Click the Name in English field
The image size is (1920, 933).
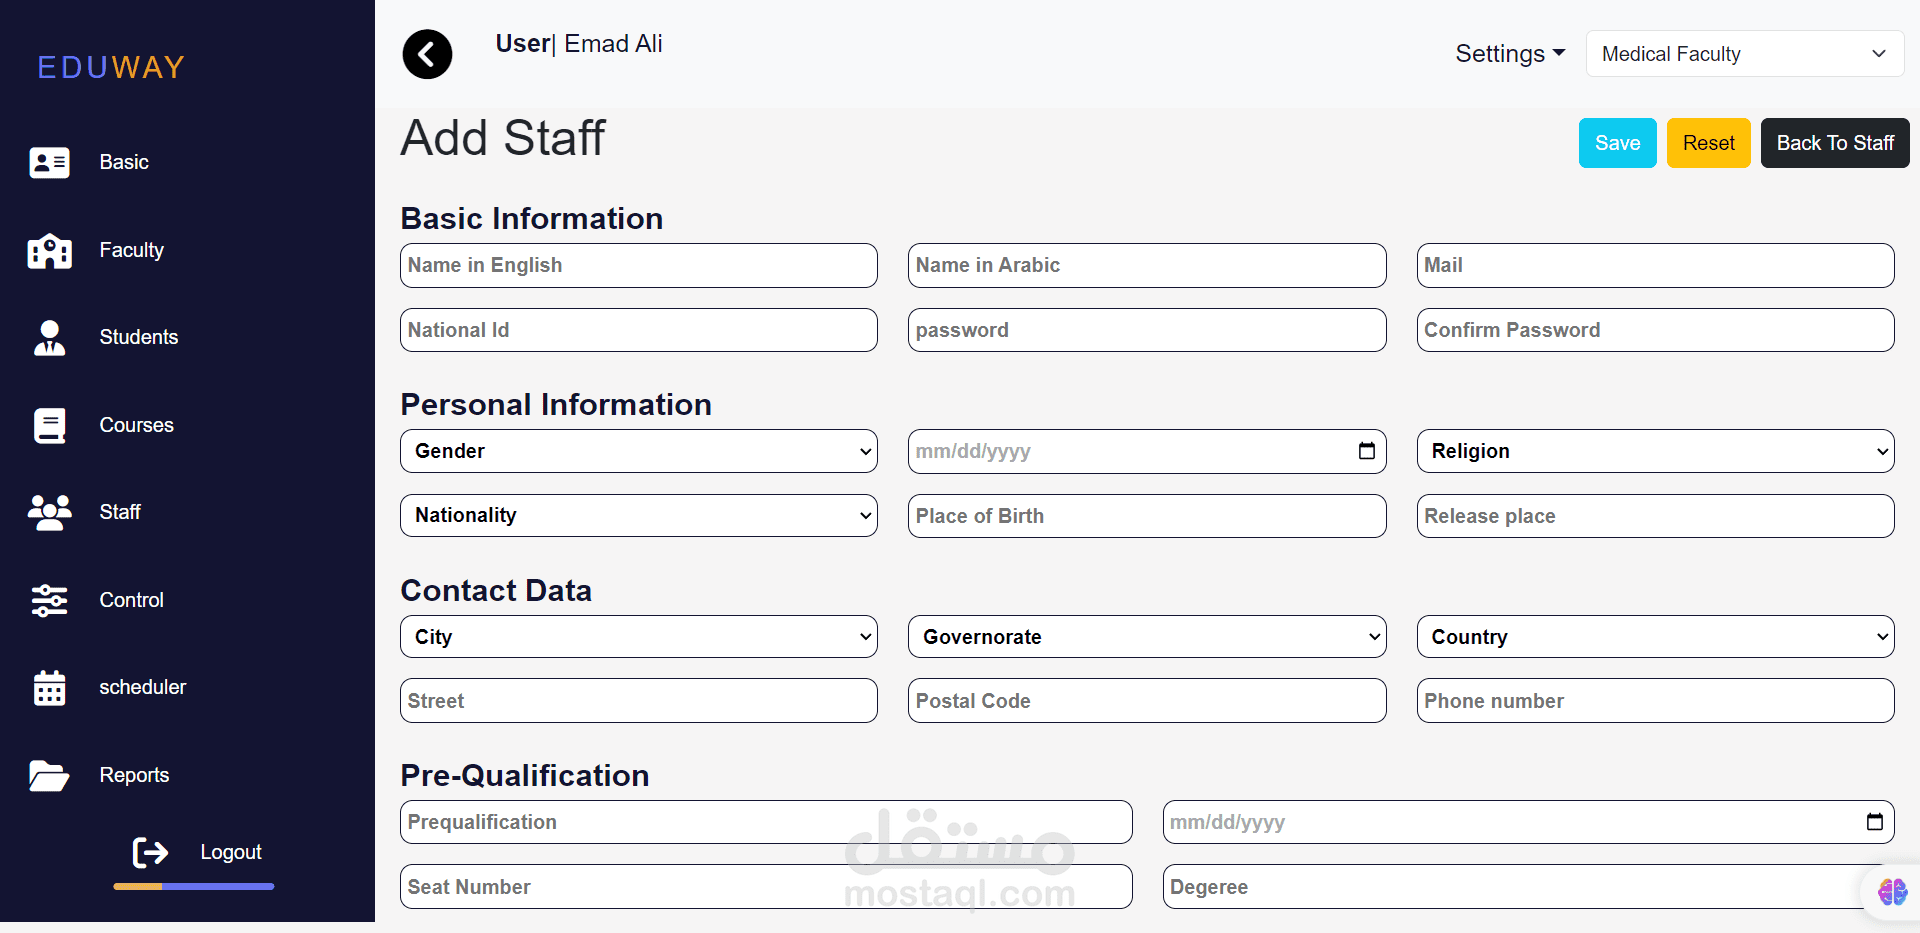point(639,265)
